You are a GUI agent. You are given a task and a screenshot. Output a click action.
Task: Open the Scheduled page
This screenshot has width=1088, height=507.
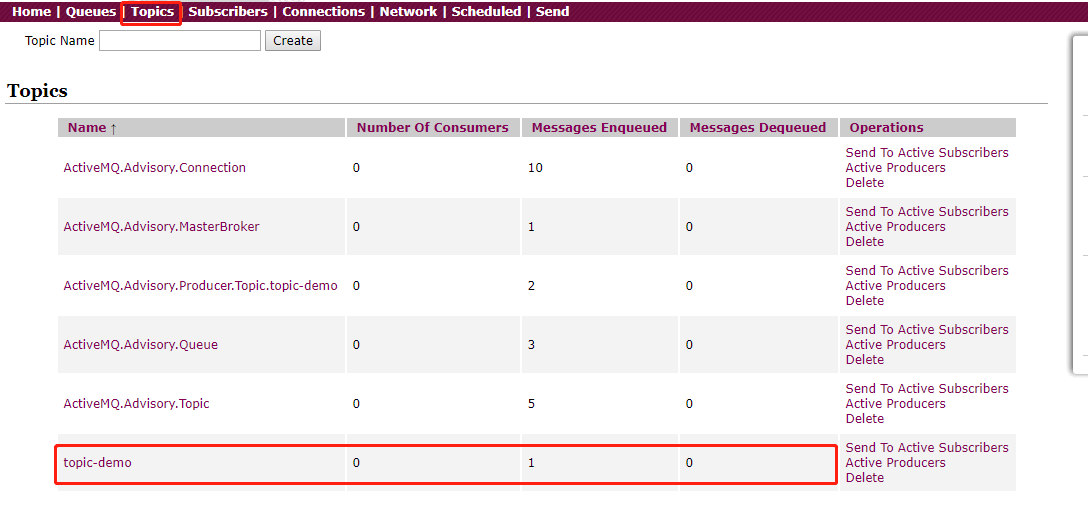click(x=486, y=12)
